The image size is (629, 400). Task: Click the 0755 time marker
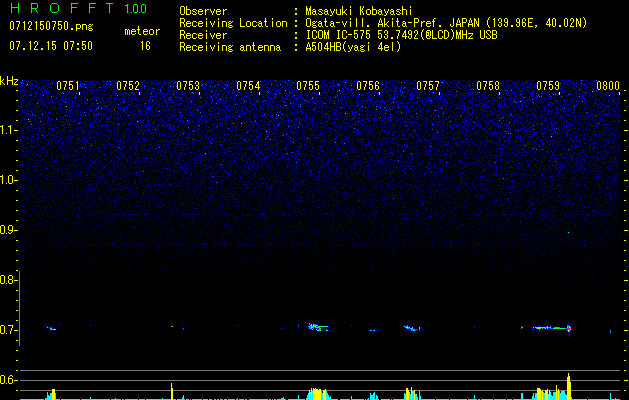308,86
